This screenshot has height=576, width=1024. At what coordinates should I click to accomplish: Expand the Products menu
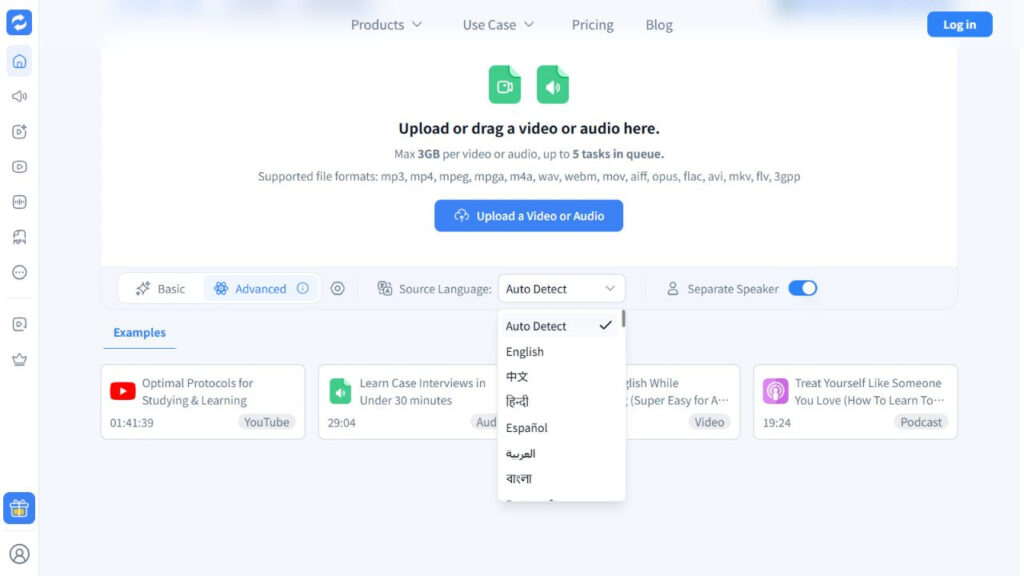click(387, 25)
